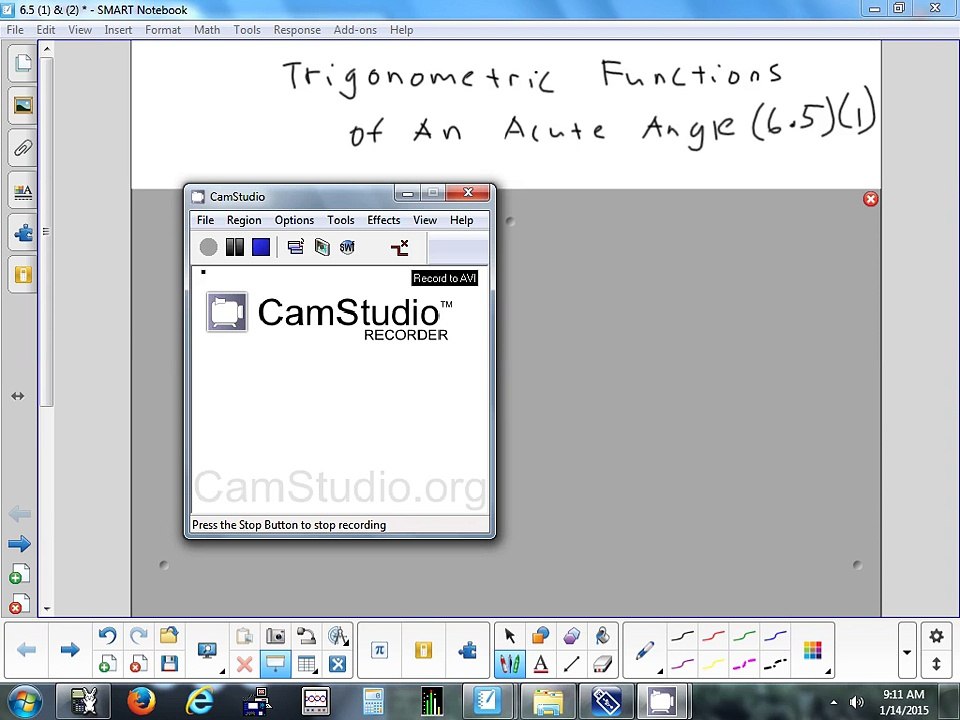Select the Lines tool

coord(571,664)
